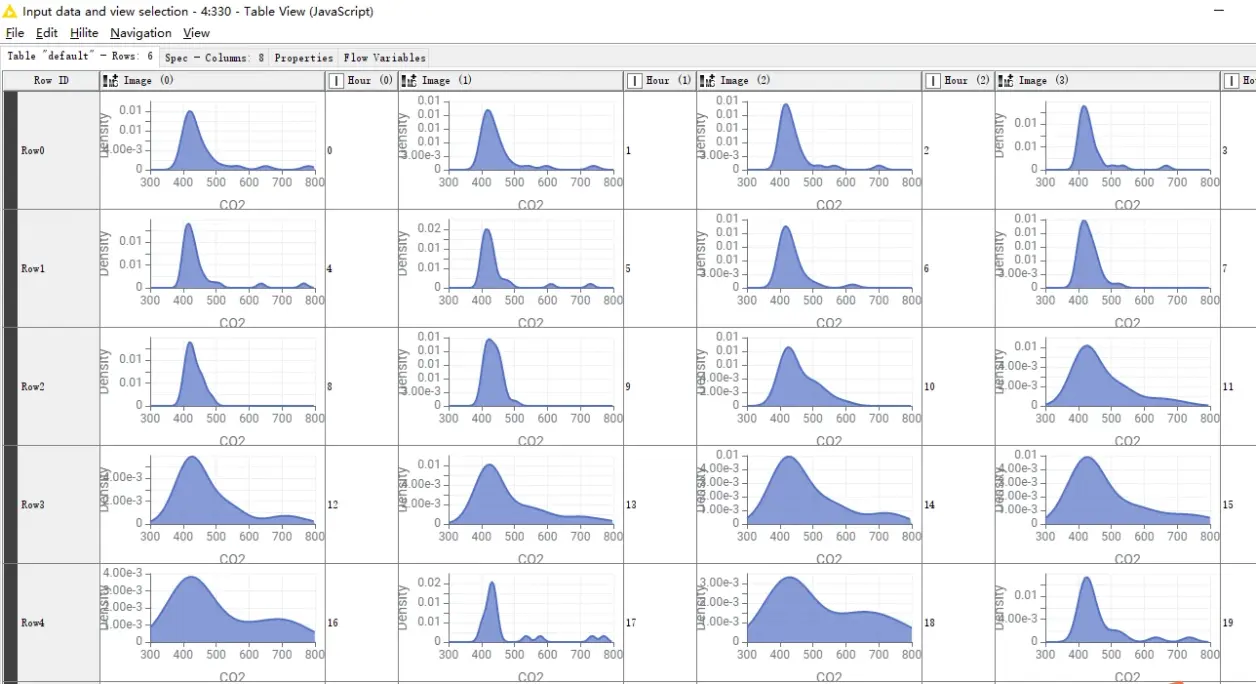Click the Image (3) column header
This screenshot has height=684, width=1256.
tap(1107, 80)
